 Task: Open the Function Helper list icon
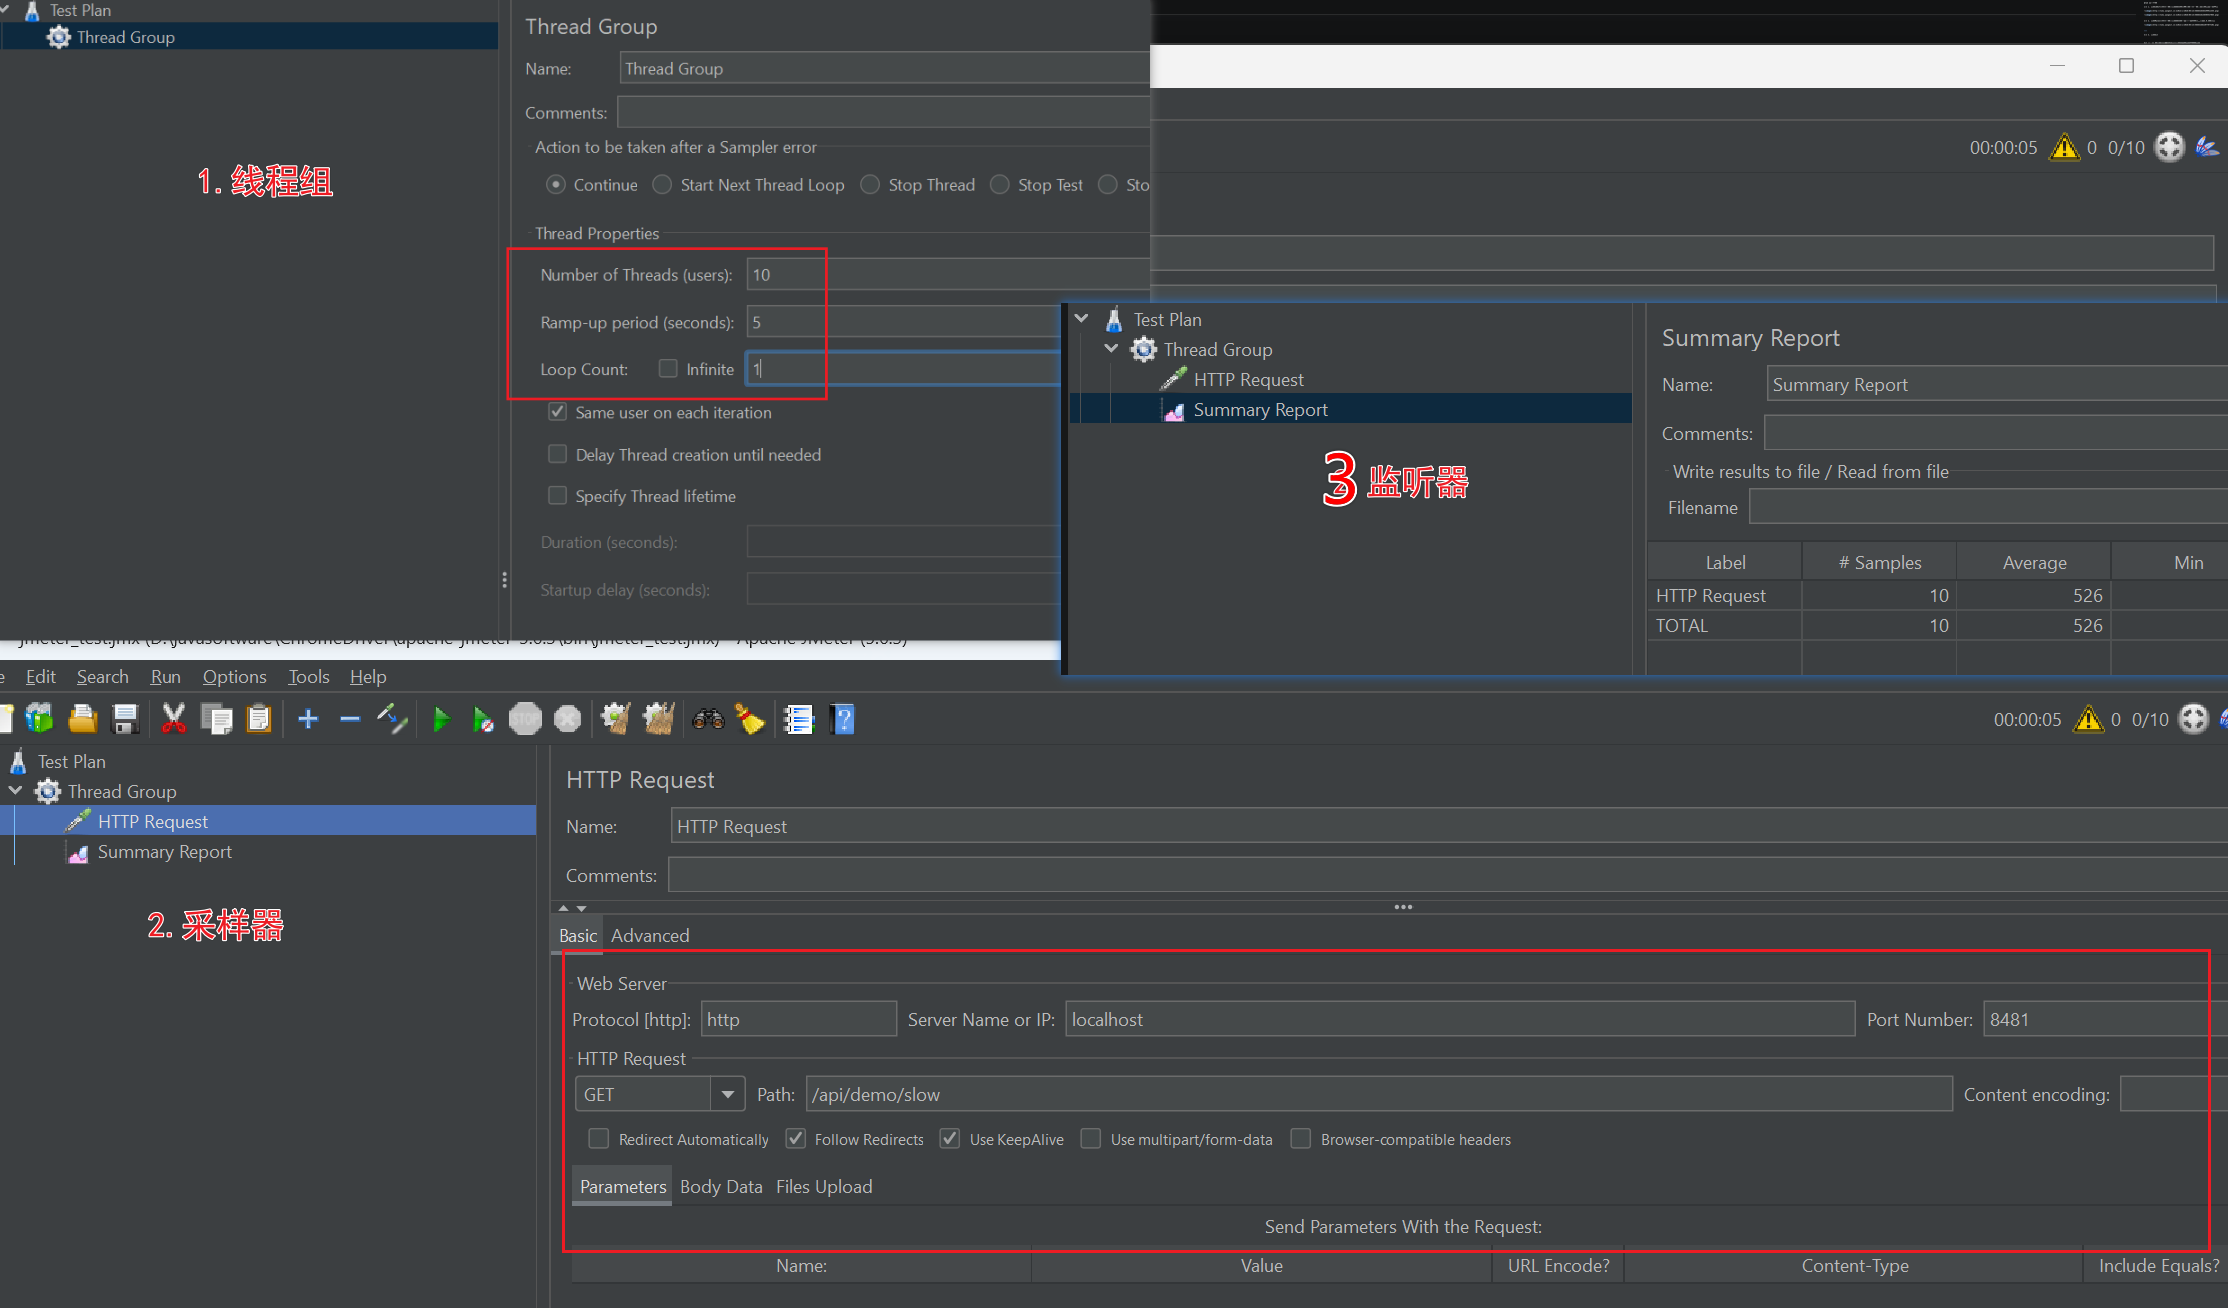coord(799,719)
